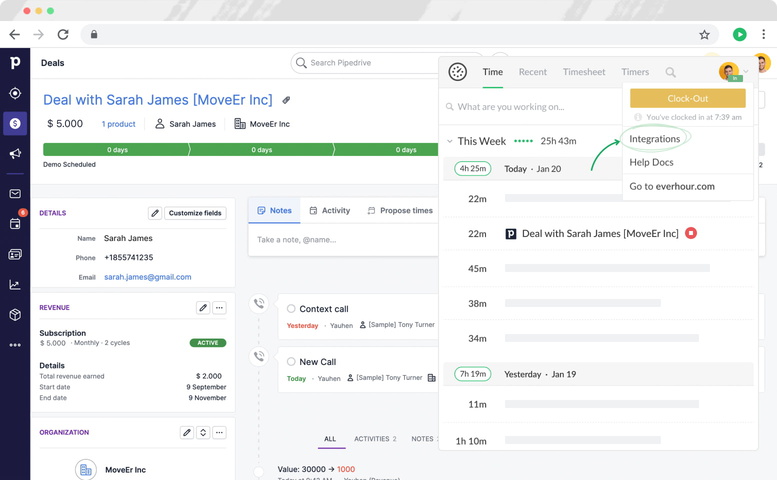Click the Pipedrive logo in sidebar
The image size is (777, 480).
(x=15, y=63)
